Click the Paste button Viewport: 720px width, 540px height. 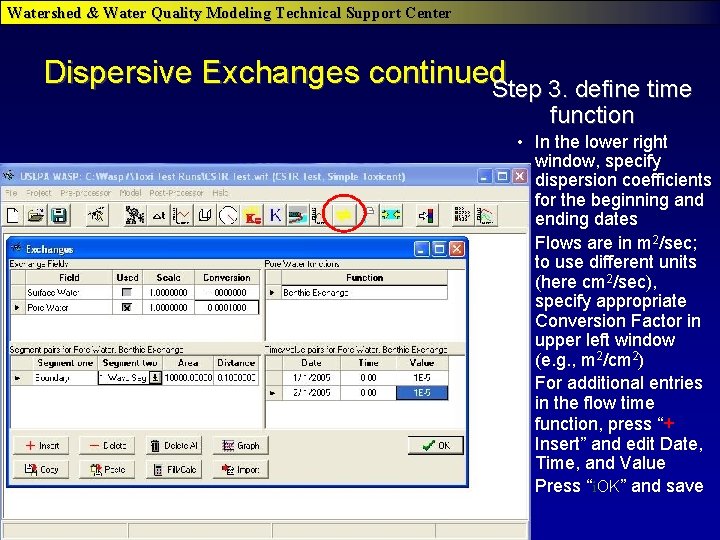tap(107, 469)
